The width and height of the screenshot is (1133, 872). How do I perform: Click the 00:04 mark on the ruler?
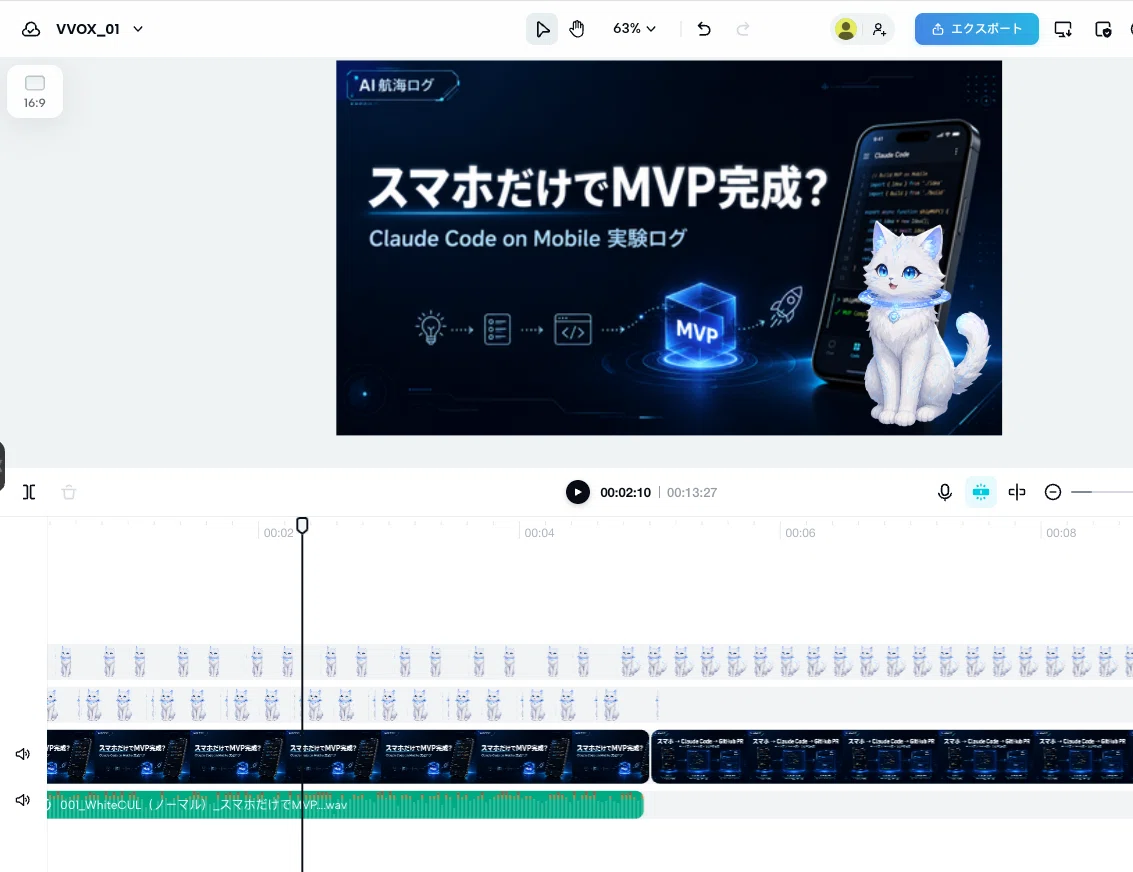(539, 533)
